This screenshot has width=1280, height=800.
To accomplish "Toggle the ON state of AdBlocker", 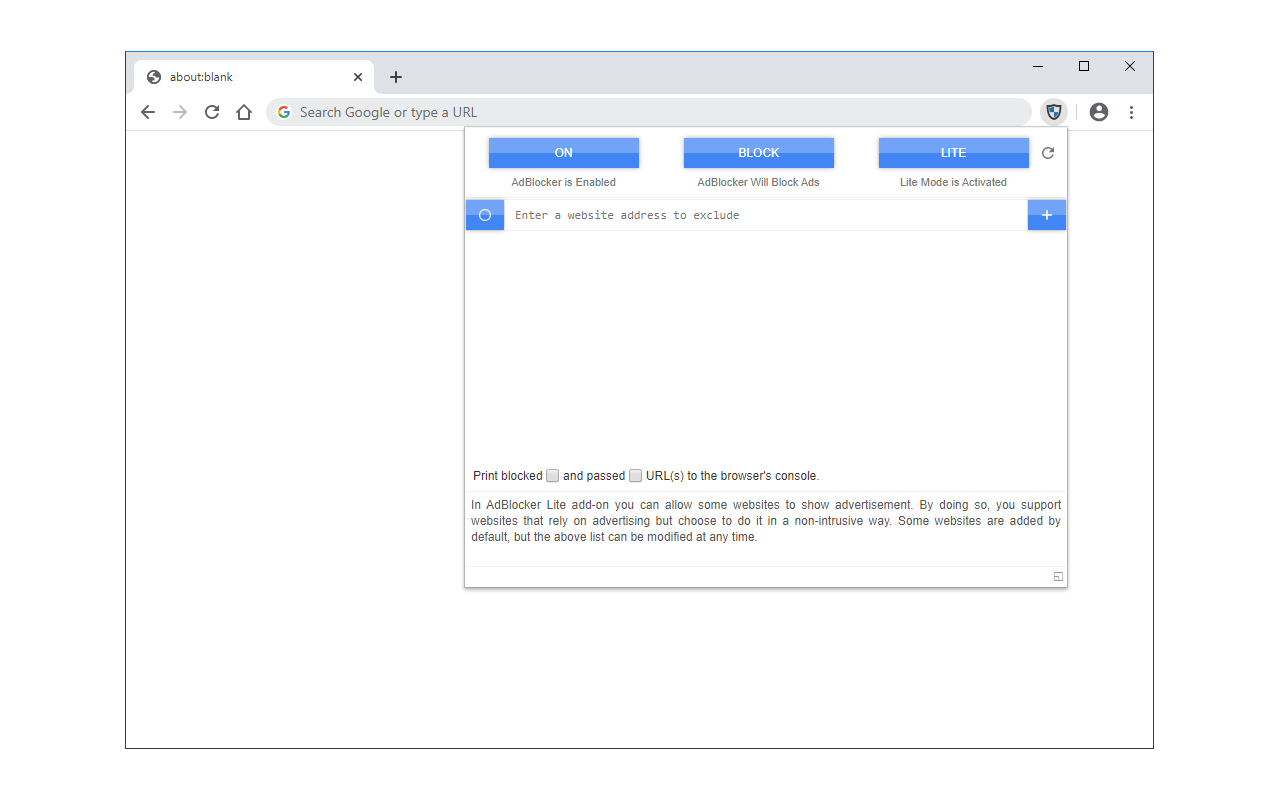I will coord(563,152).
